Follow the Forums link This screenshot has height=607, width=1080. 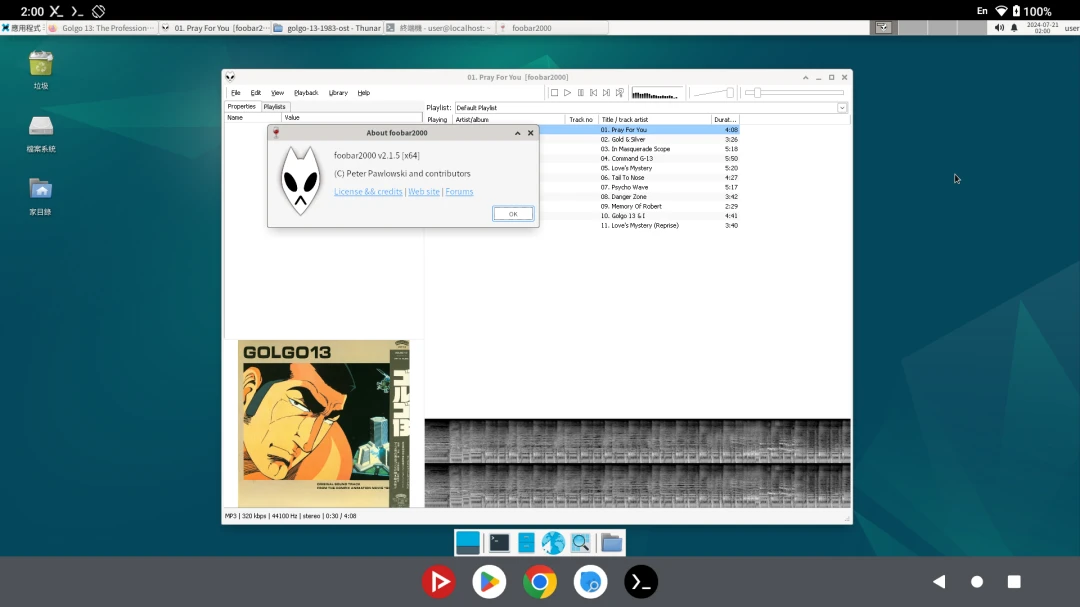click(x=459, y=192)
